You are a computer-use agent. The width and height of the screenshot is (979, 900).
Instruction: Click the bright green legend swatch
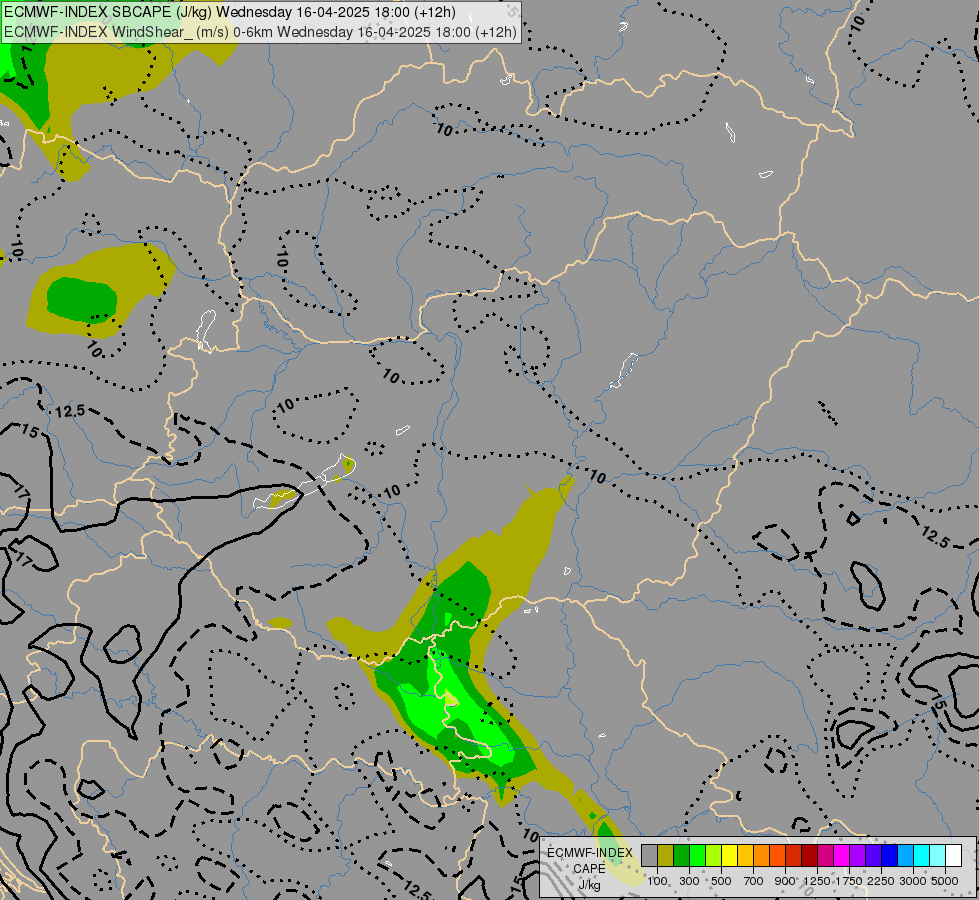pos(697,855)
